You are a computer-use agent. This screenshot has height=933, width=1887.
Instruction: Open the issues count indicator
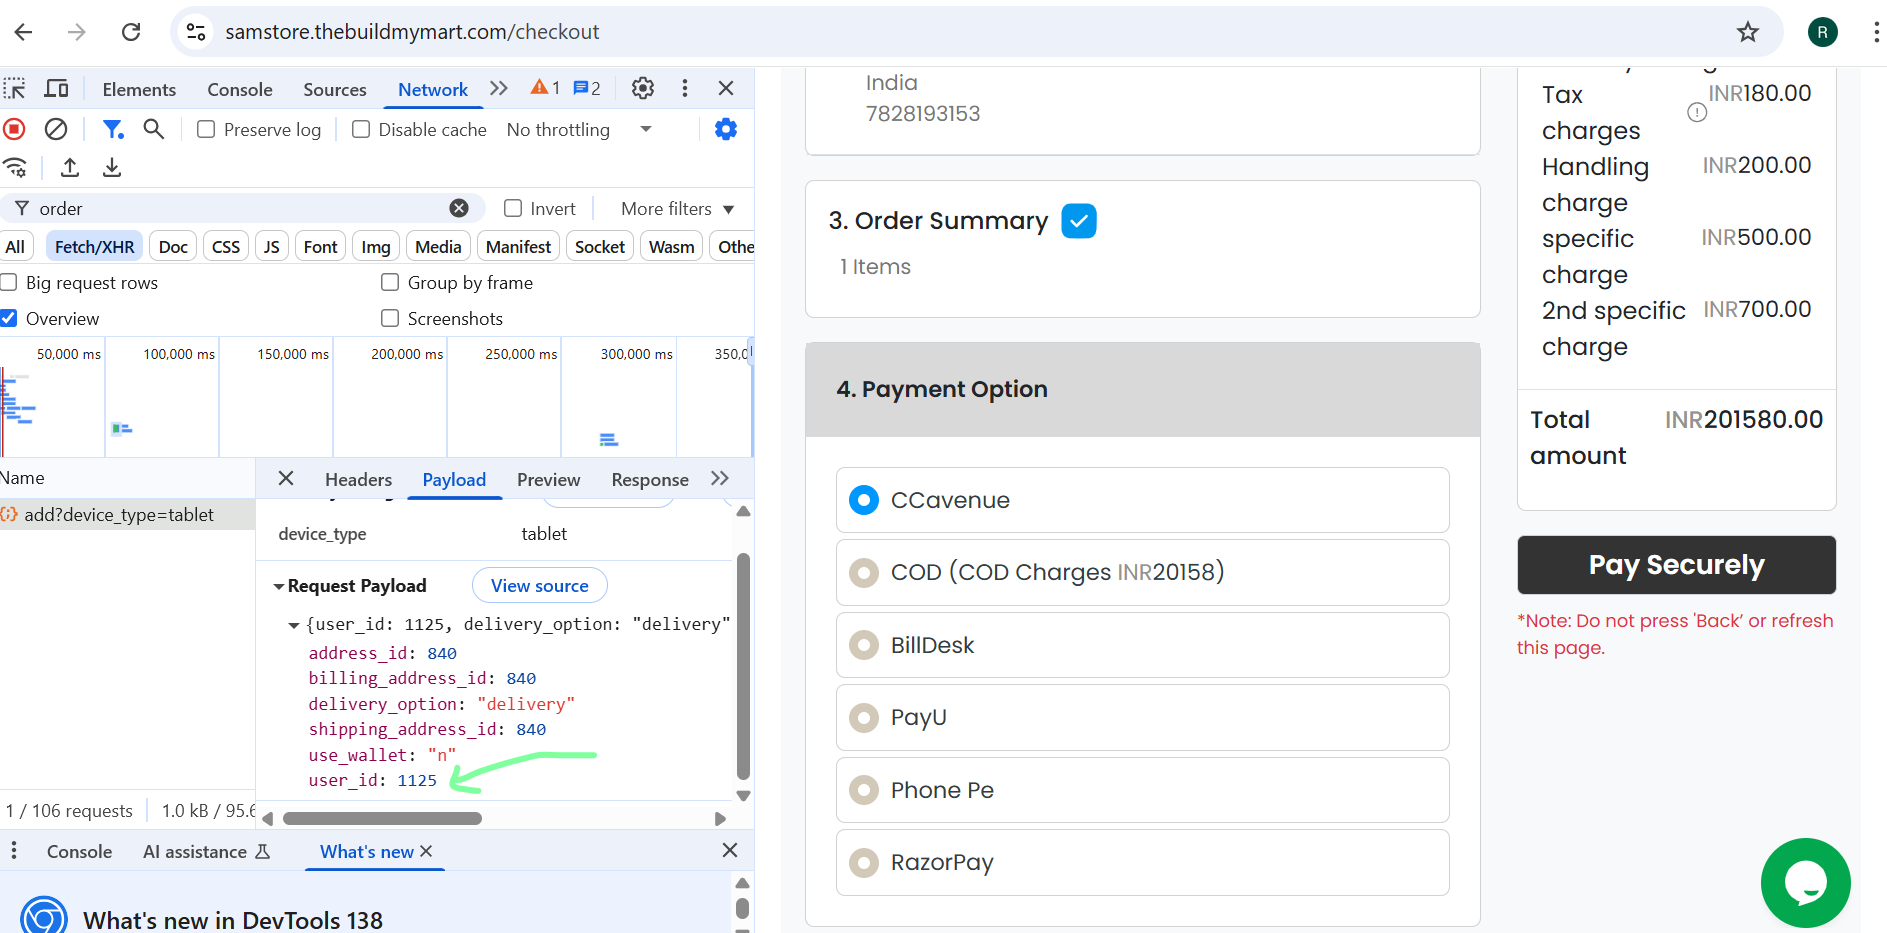[587, 88]
